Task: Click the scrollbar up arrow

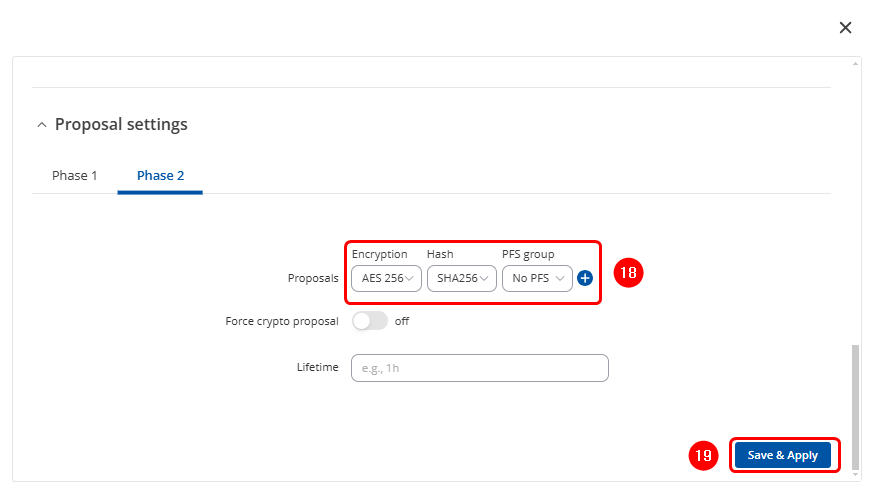Action: (855, 64)
